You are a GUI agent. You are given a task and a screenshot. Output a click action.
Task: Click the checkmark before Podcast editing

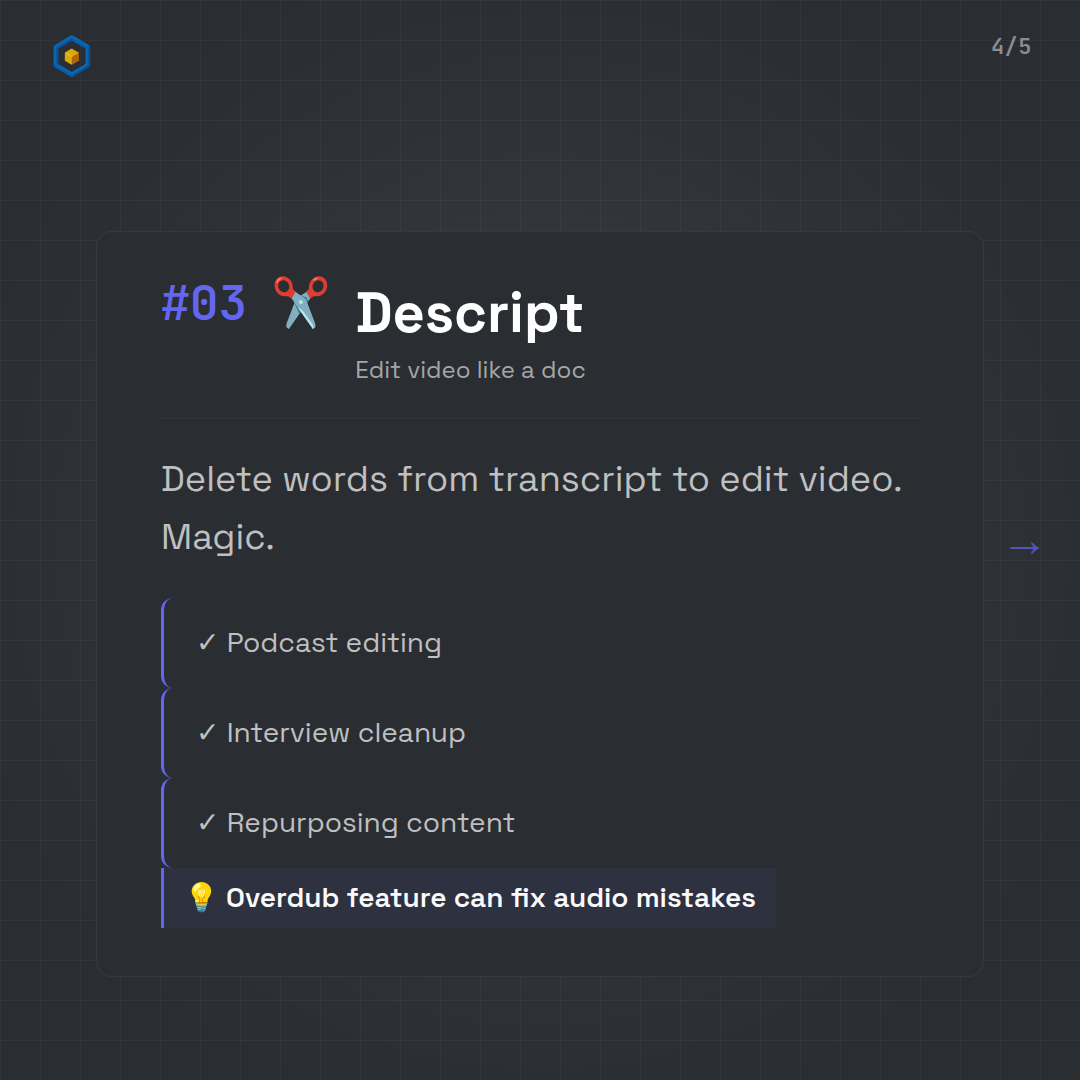207,643
